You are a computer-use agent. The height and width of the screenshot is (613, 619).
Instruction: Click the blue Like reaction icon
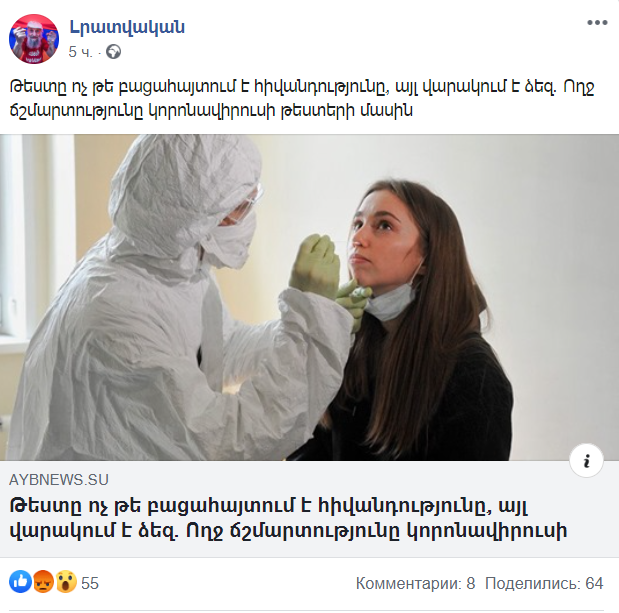tap(20, 581)
